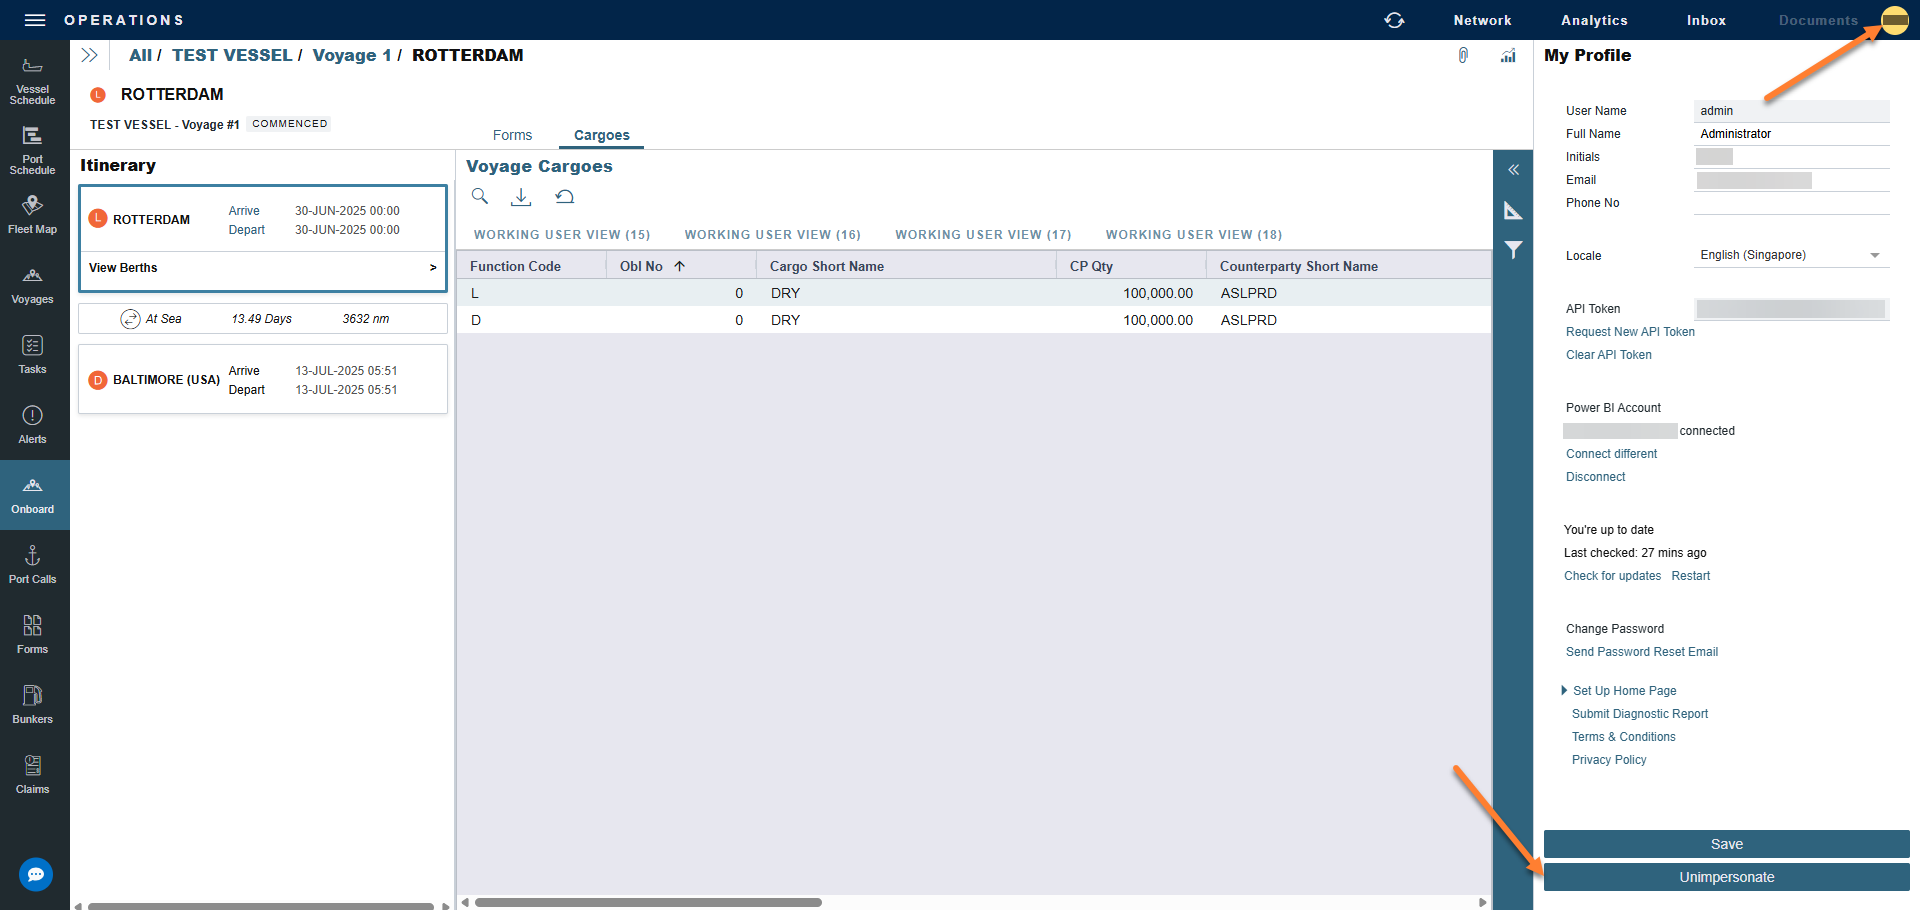Expand Set Up Home Page
Image resolution: width=1920 pixels, height=910 pixels.
[x=1619, y=691]
